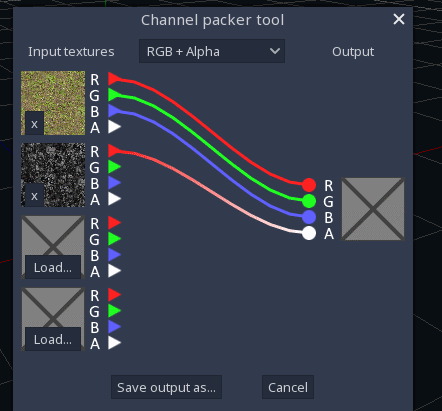This screenshot has height=411, width=442.
Task: Click the grass input texture thumbnail
Action: (53, 103)
